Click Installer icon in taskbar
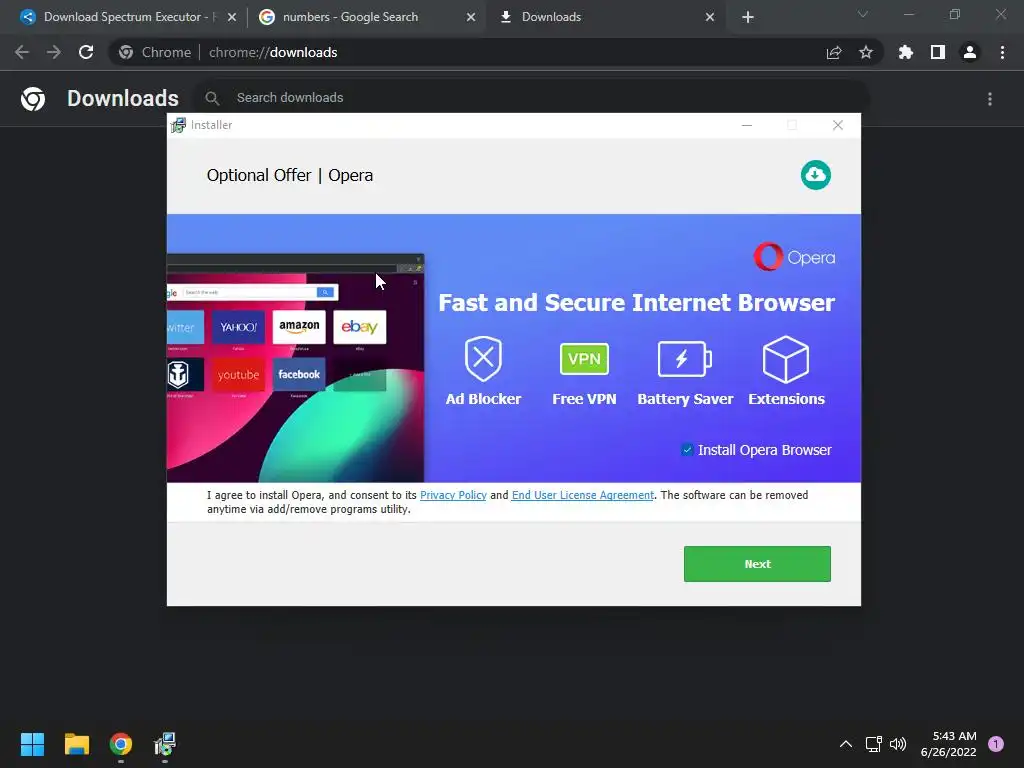Image resolution: width=1024 pixels, height=768 pixels. 165,744
